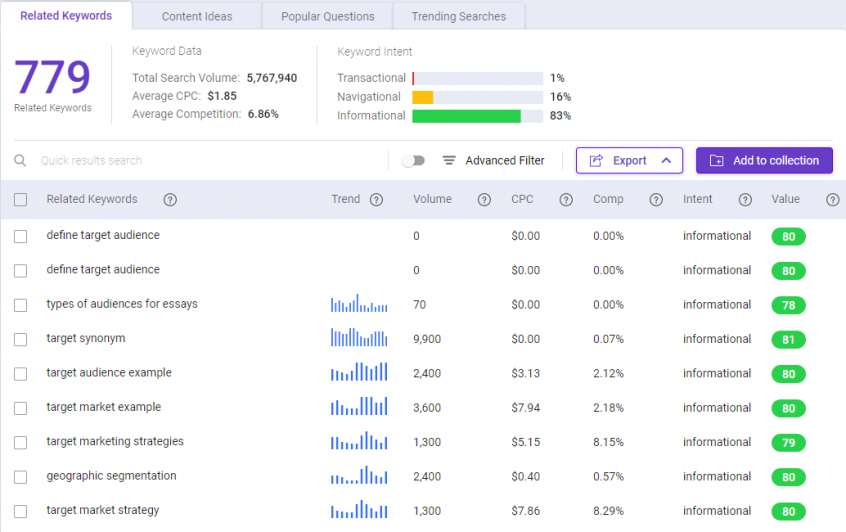Click the 779 related keywords count
The height and width of the screenshot is (532, 846).
52,77
